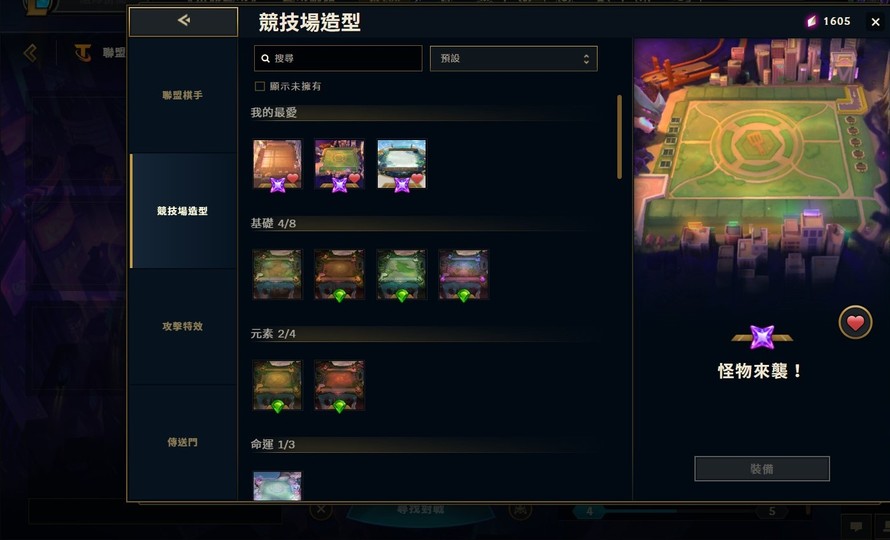Image resolution: width=890 pixels, height=540 pixels.
Task: Click the 裝備 equip button
Action: 762,469
